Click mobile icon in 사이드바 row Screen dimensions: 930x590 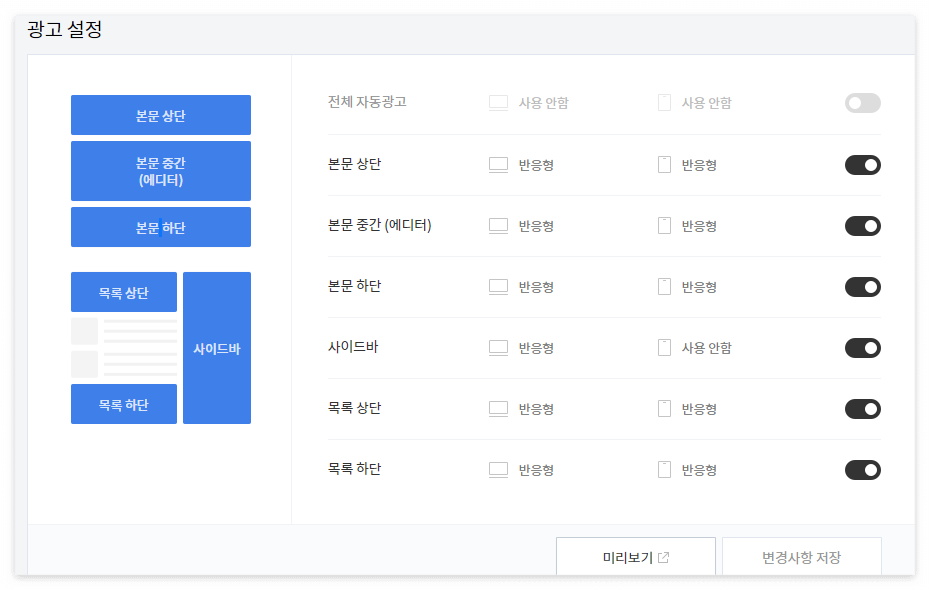point(664,348)
